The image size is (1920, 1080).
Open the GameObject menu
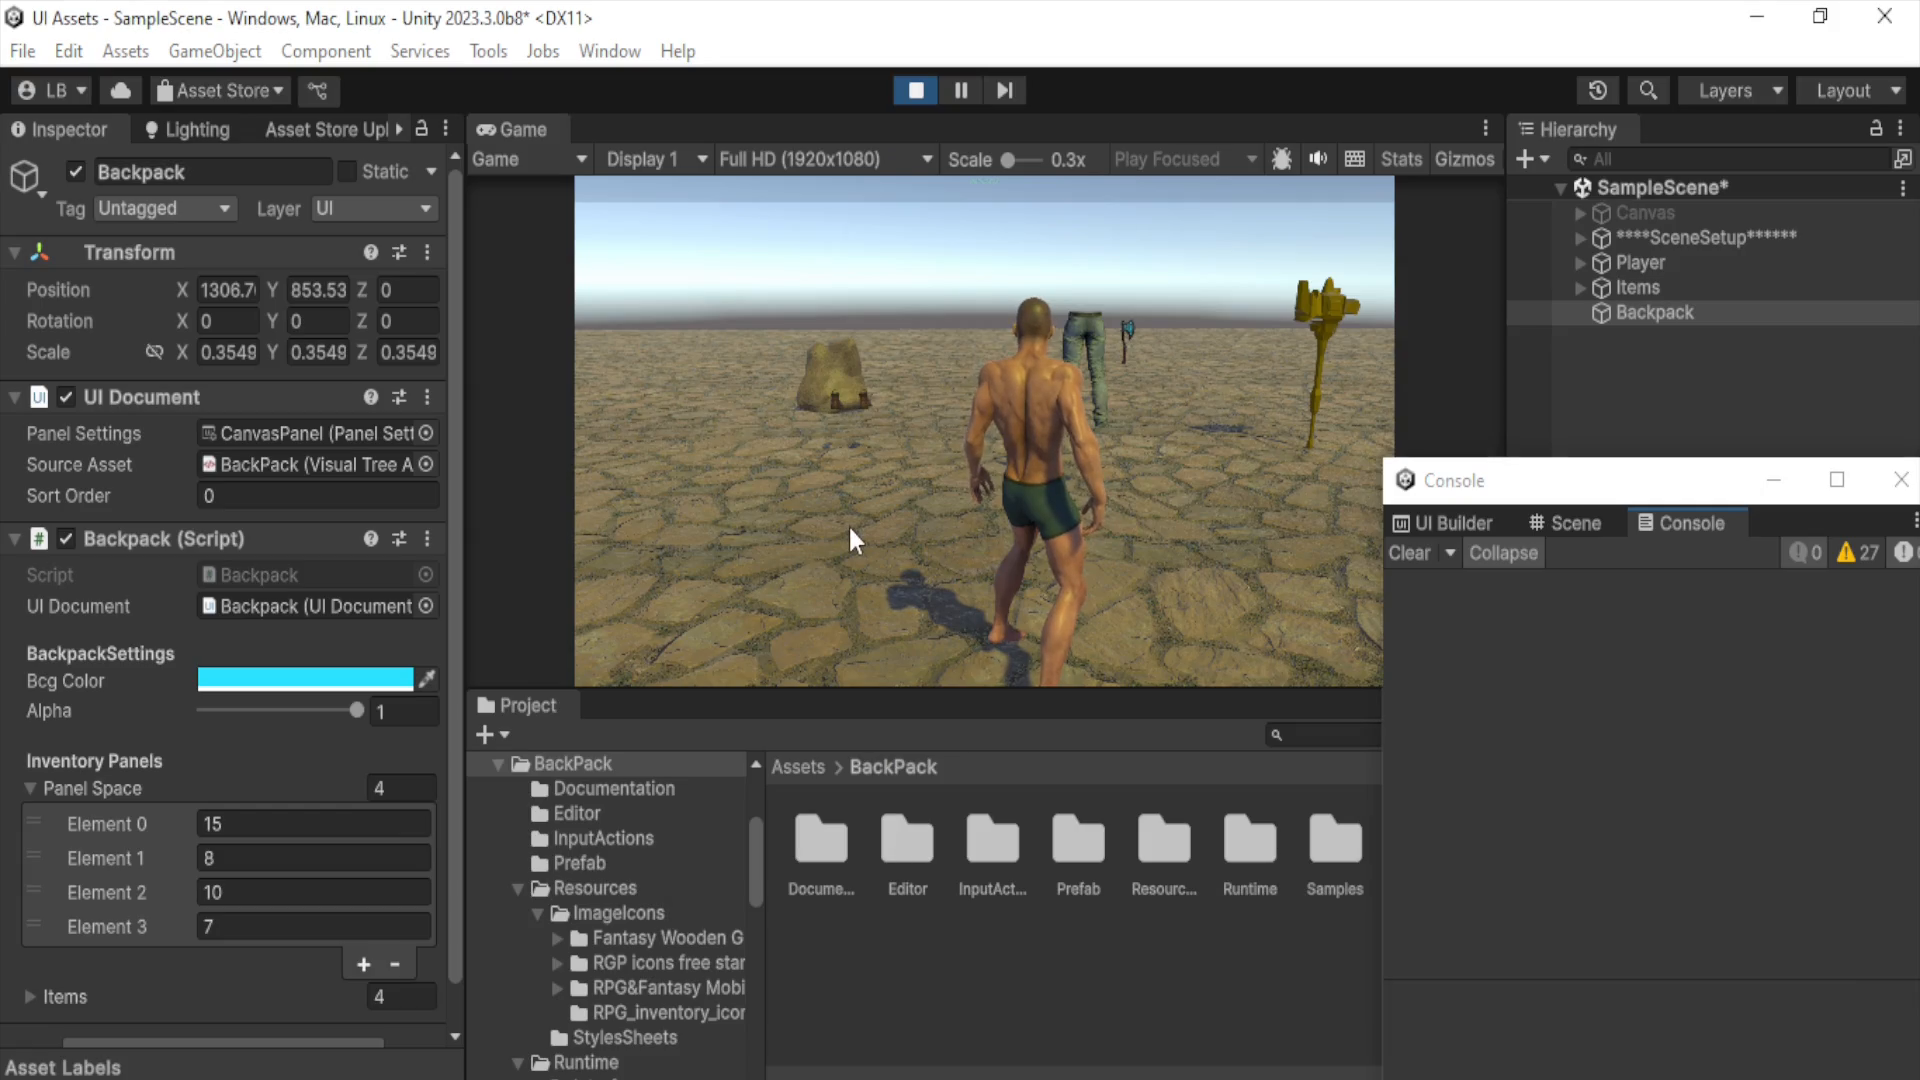coord(214,51)
